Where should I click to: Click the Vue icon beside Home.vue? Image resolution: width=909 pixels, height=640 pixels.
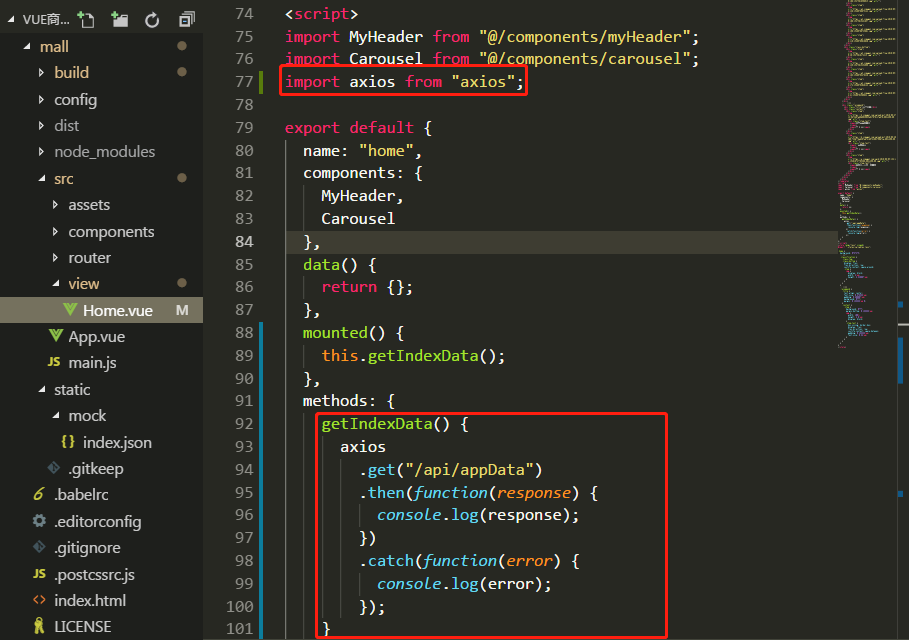(70, 310)
